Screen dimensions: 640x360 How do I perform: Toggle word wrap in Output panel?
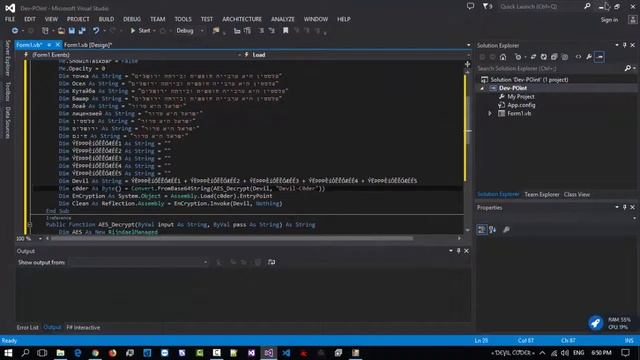(x=271, y=262)
